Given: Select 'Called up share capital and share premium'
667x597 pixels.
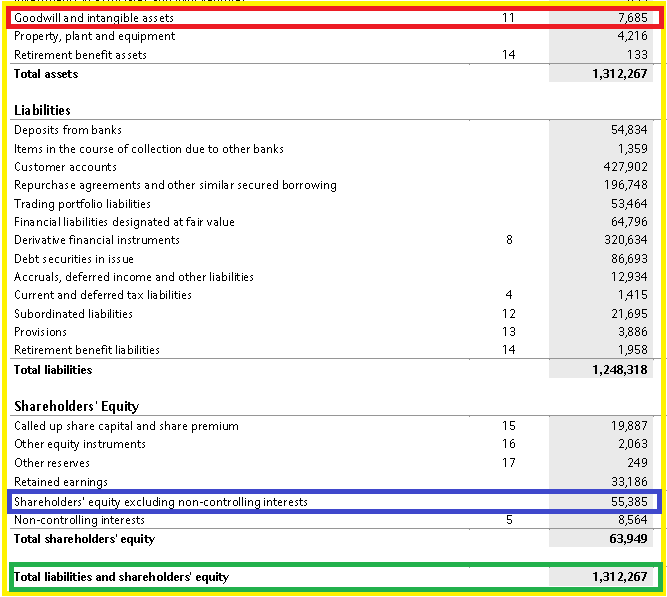Looking at the screenshot, I should tap(126, 426).
